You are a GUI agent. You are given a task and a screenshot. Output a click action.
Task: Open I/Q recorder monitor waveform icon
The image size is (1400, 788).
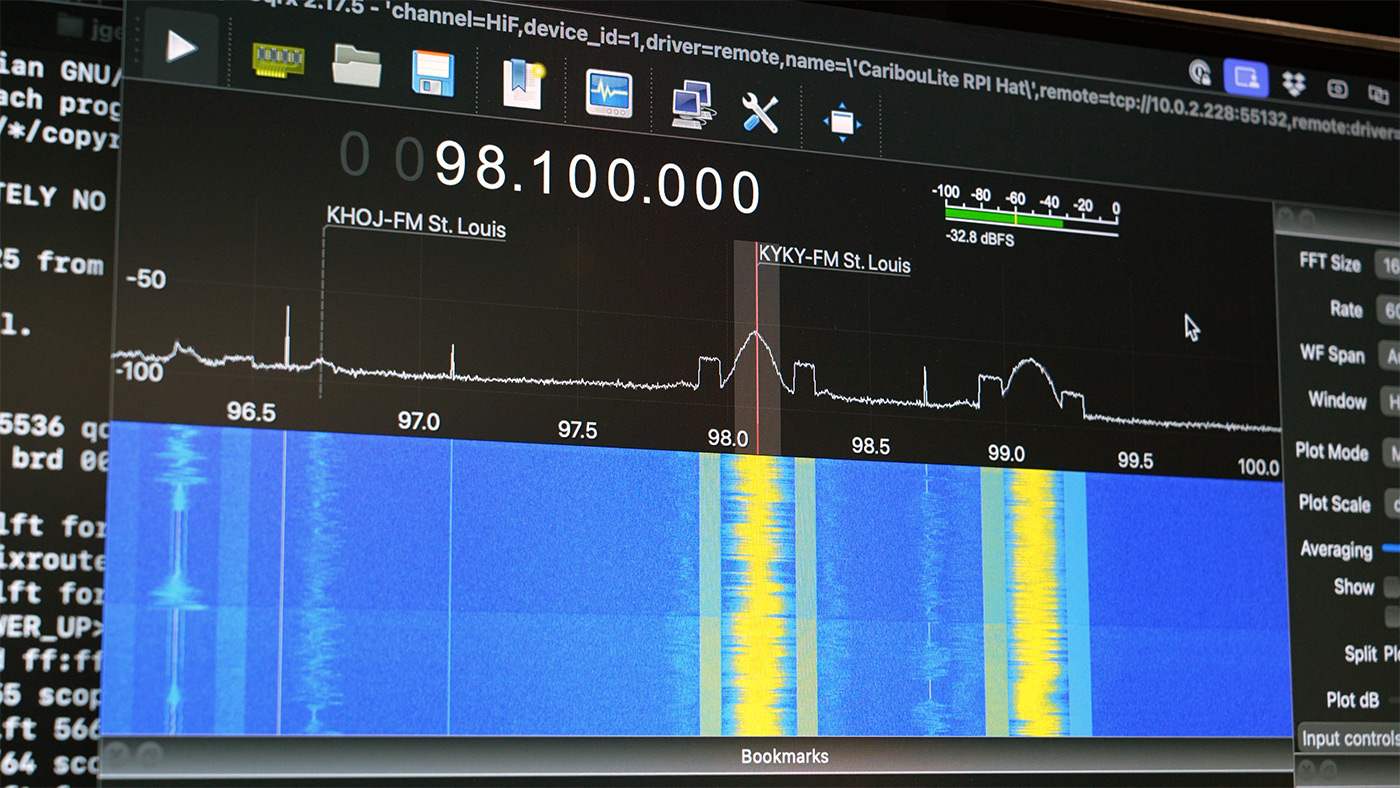tap(608, 94)
